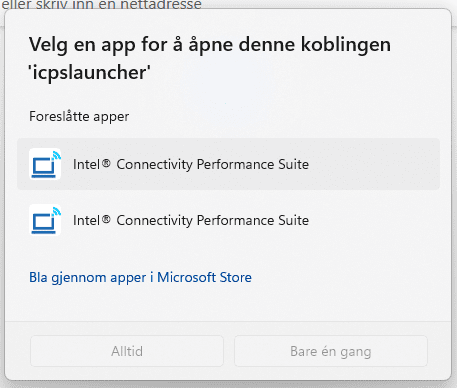Click empty space right of the lower app name

point(373,220)
